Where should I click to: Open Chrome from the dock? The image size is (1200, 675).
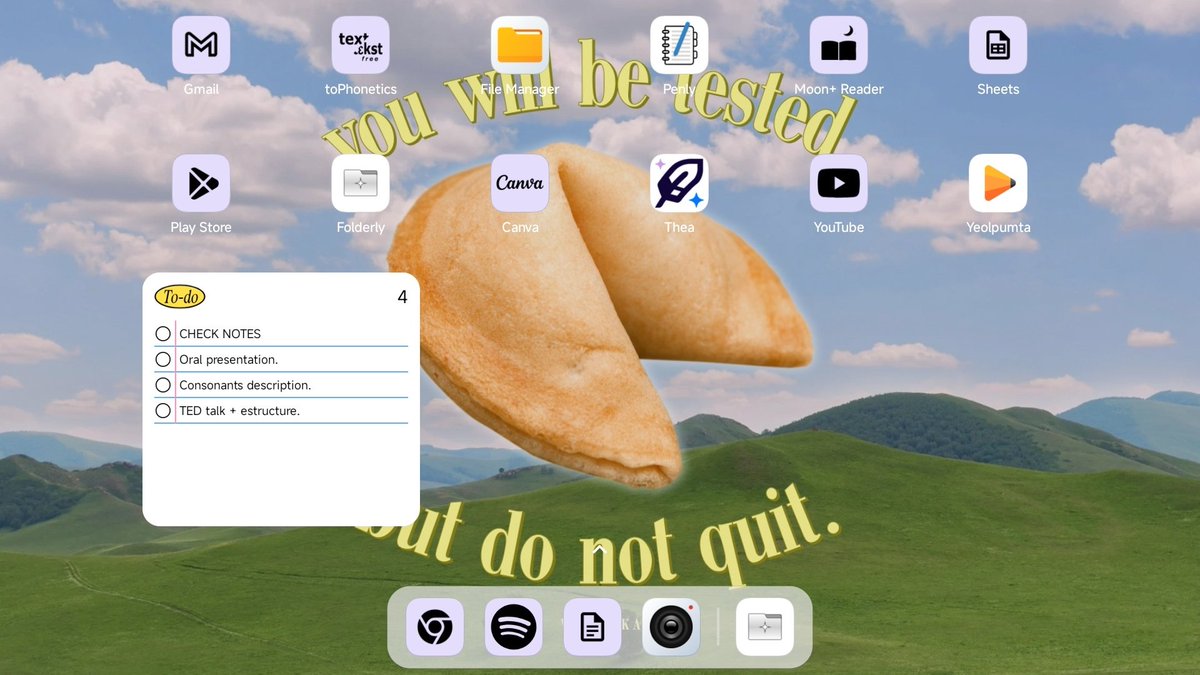(435, 627)
